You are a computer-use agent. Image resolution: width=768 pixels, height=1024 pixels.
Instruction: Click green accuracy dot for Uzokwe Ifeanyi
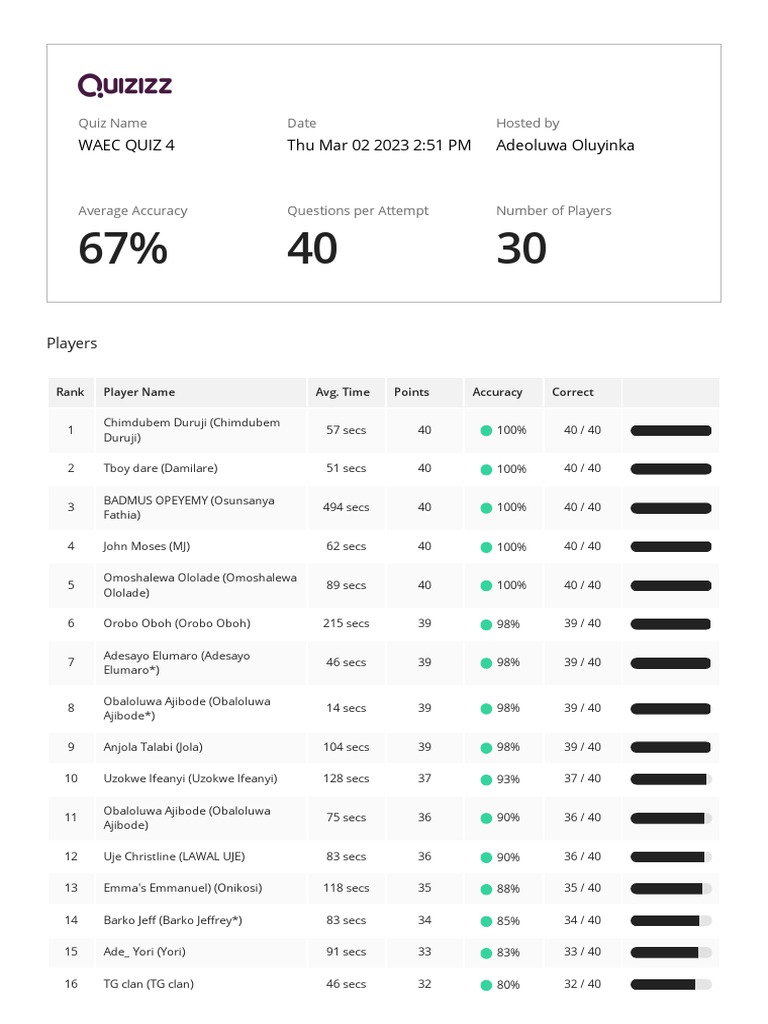[x=486, y=779]
